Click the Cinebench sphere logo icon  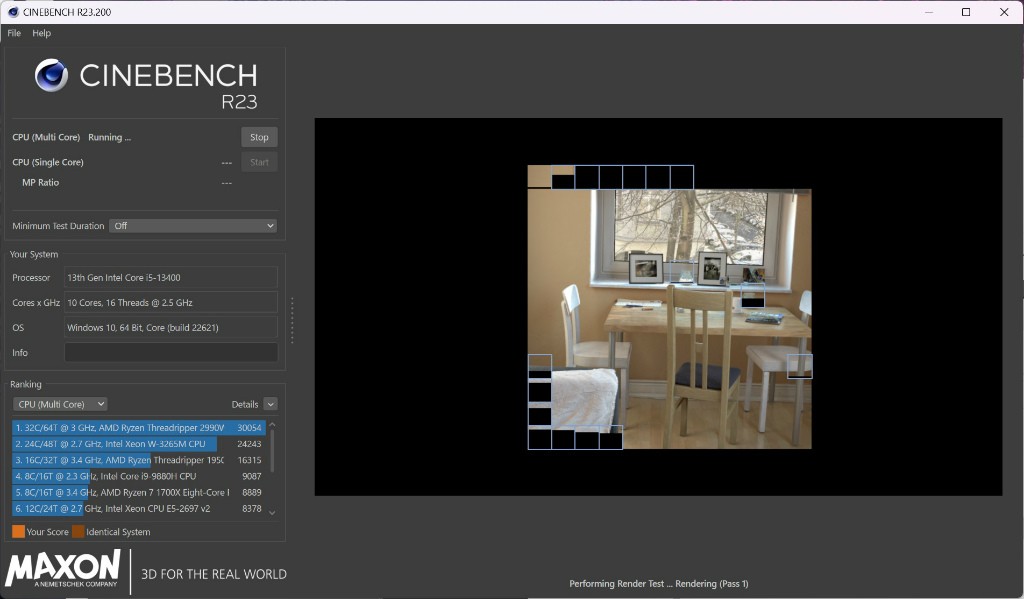tap(51, 76)
